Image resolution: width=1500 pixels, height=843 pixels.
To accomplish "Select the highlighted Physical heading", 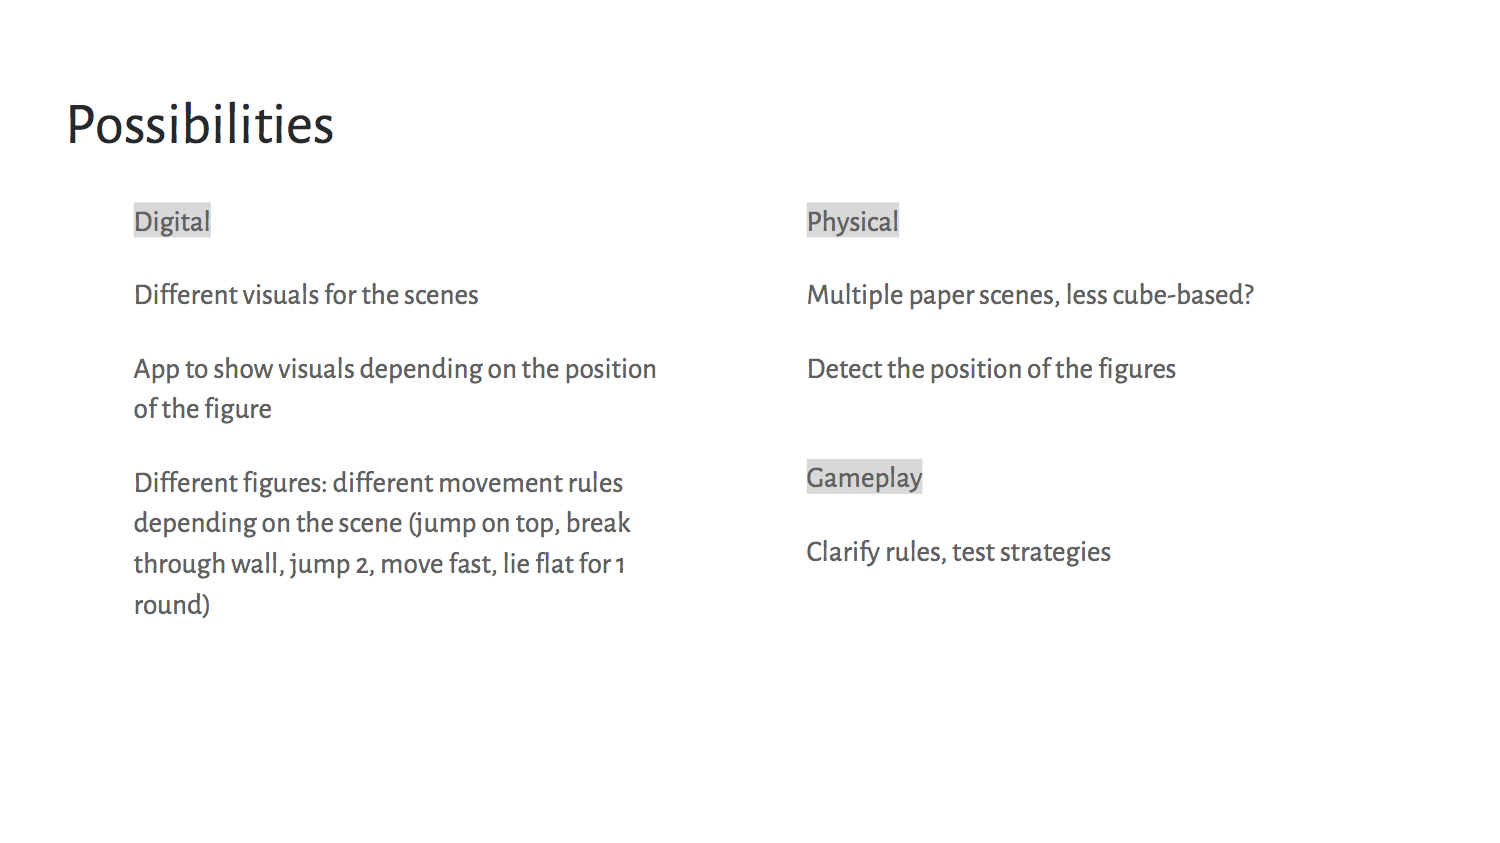I will tap(853, 221).
